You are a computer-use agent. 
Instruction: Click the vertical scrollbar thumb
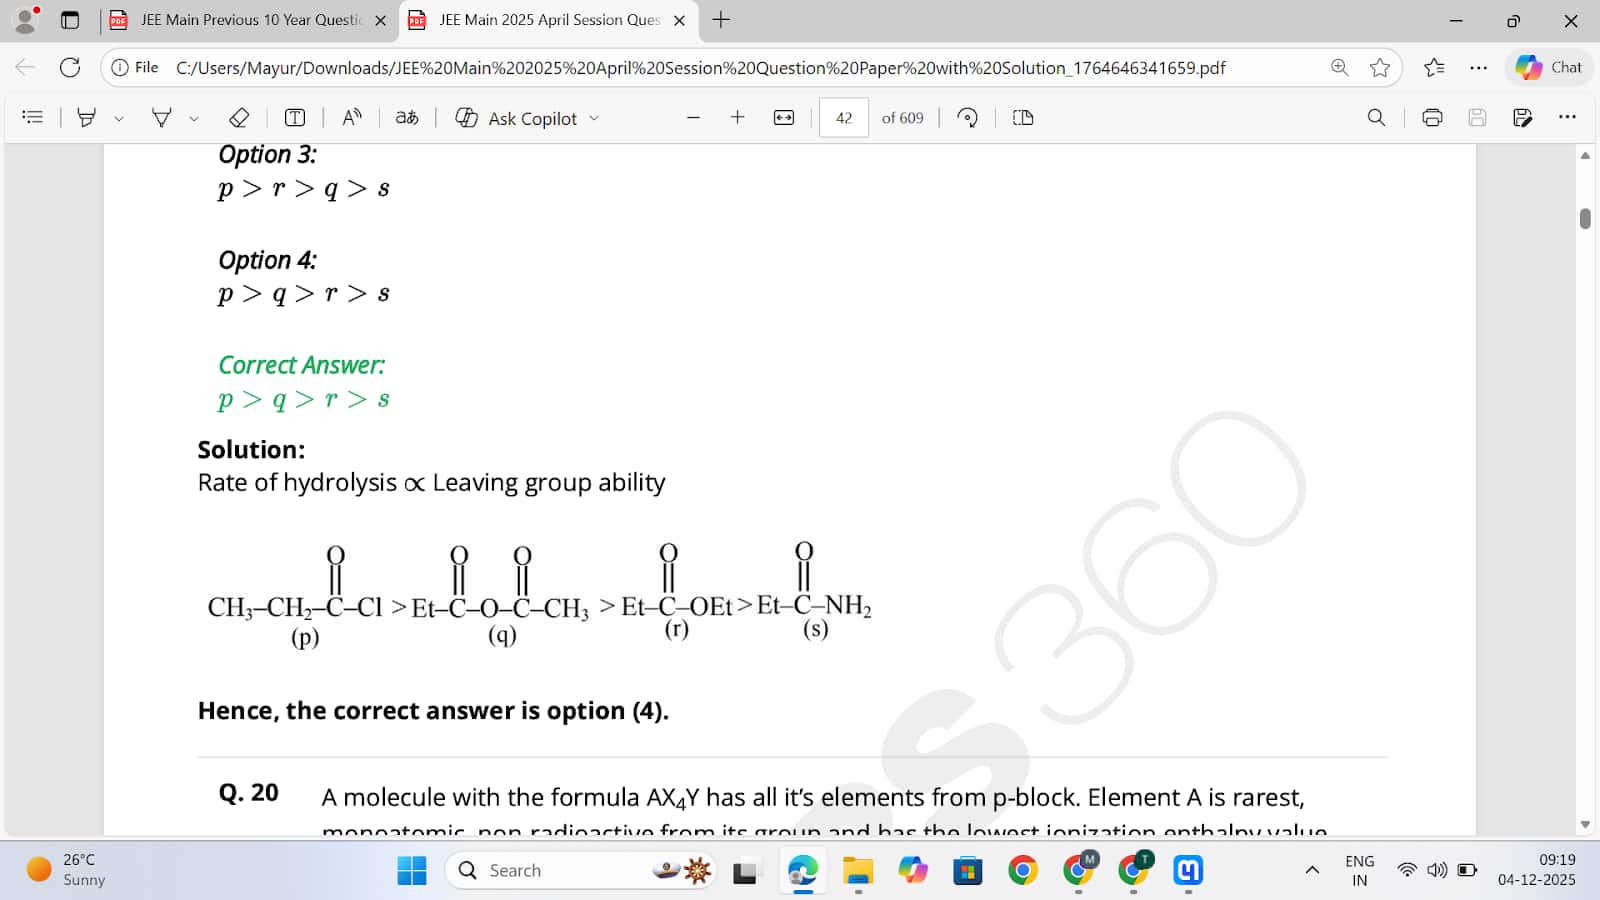[x=1585, y=218]
